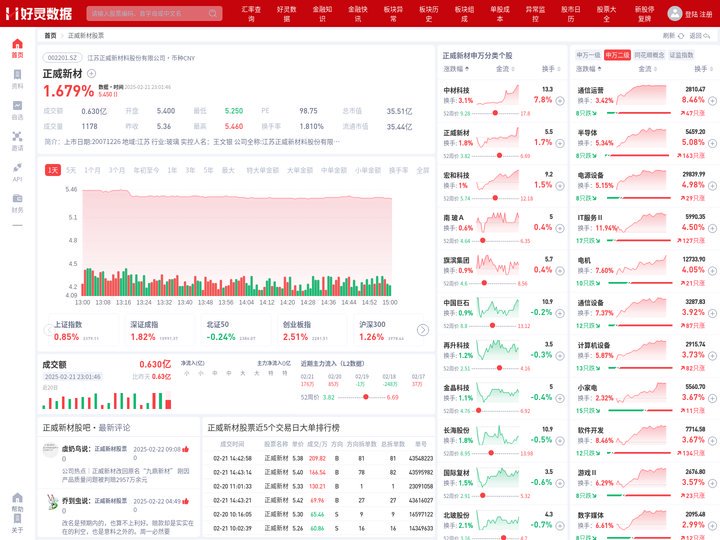Click the plus icon on 中国巨石 row

560,313
